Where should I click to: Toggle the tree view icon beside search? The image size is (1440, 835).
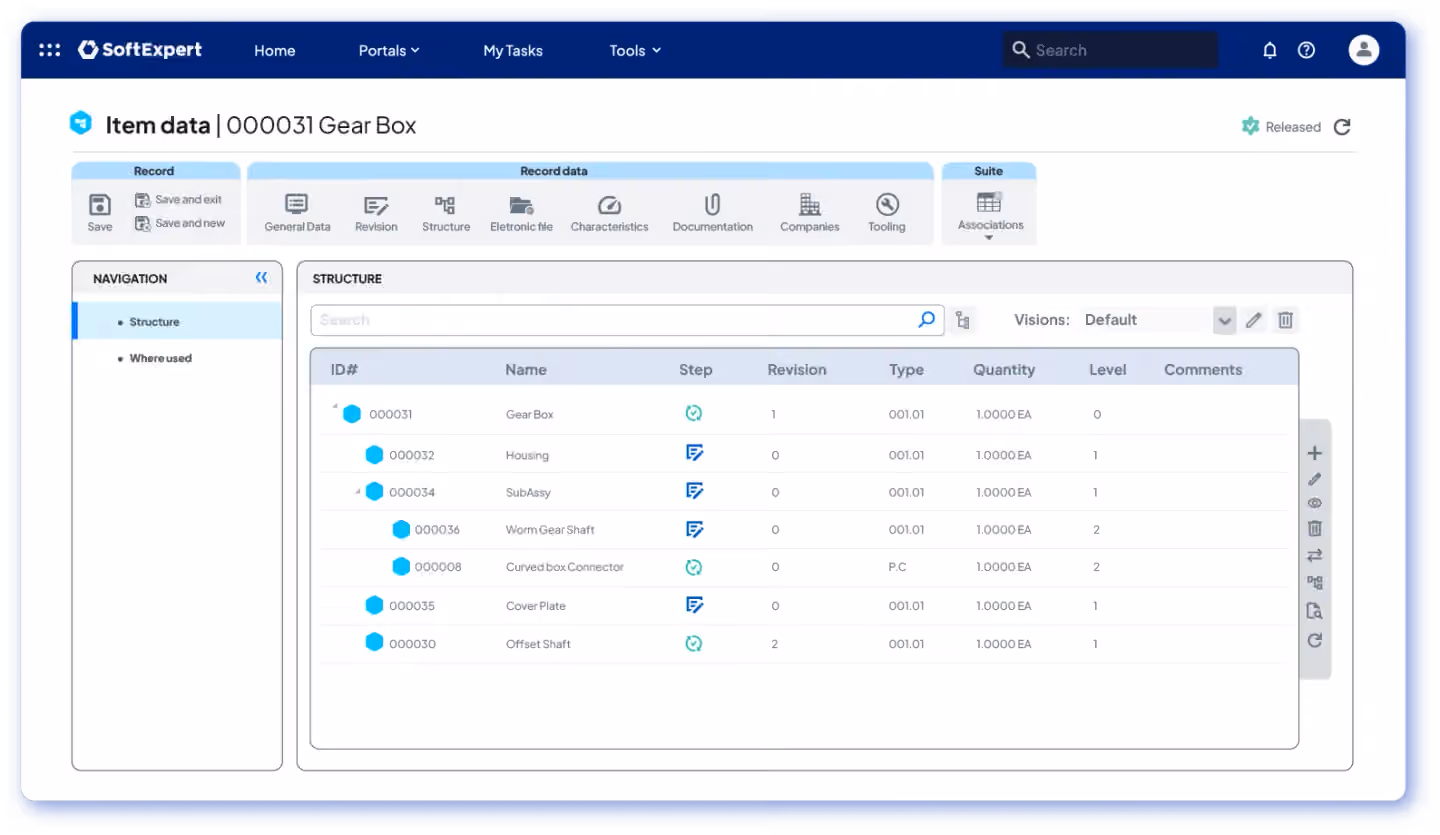963,320
